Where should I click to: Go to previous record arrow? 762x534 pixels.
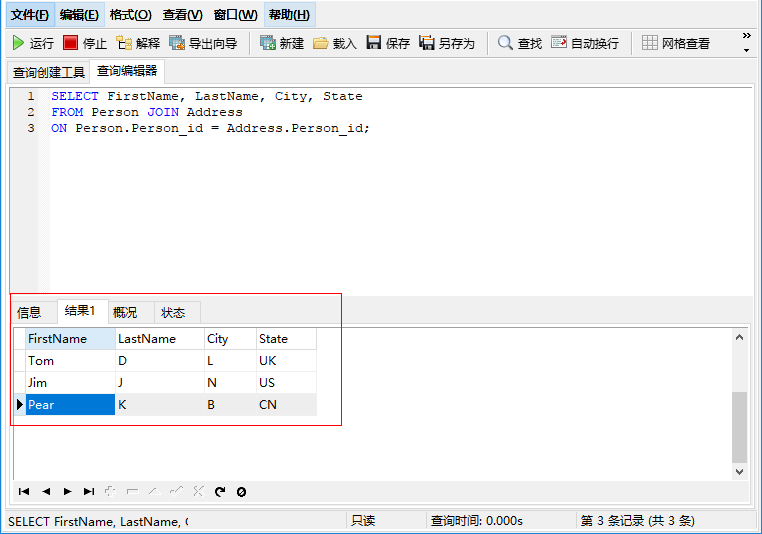point(46,492)
